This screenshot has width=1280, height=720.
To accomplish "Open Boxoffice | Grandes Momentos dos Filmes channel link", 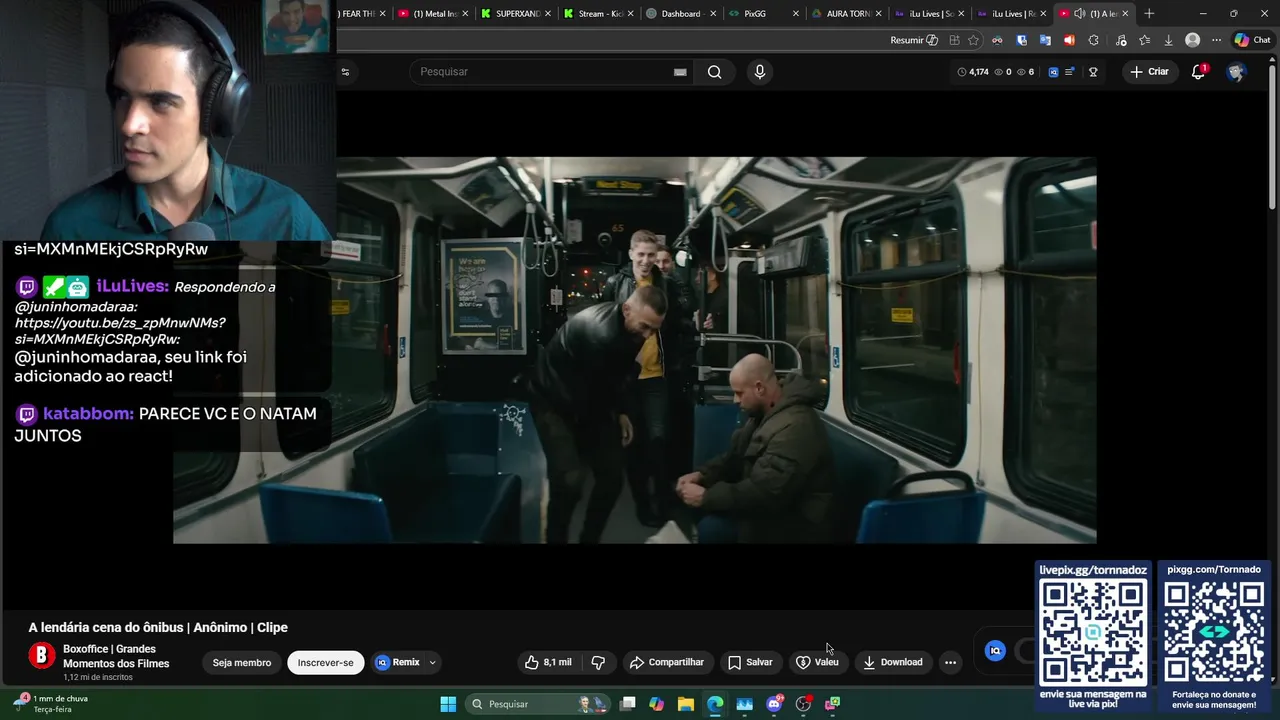I will point(116,656).
